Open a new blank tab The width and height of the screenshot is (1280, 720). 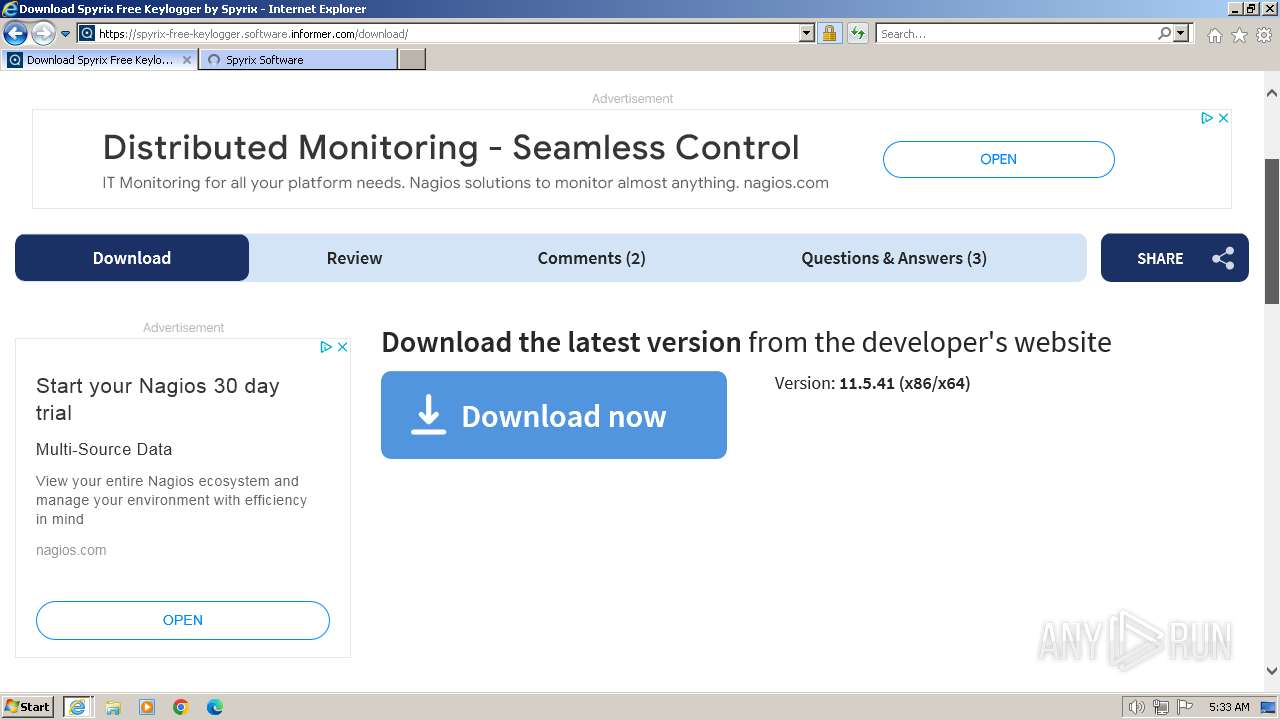click(x=412, y=60)
